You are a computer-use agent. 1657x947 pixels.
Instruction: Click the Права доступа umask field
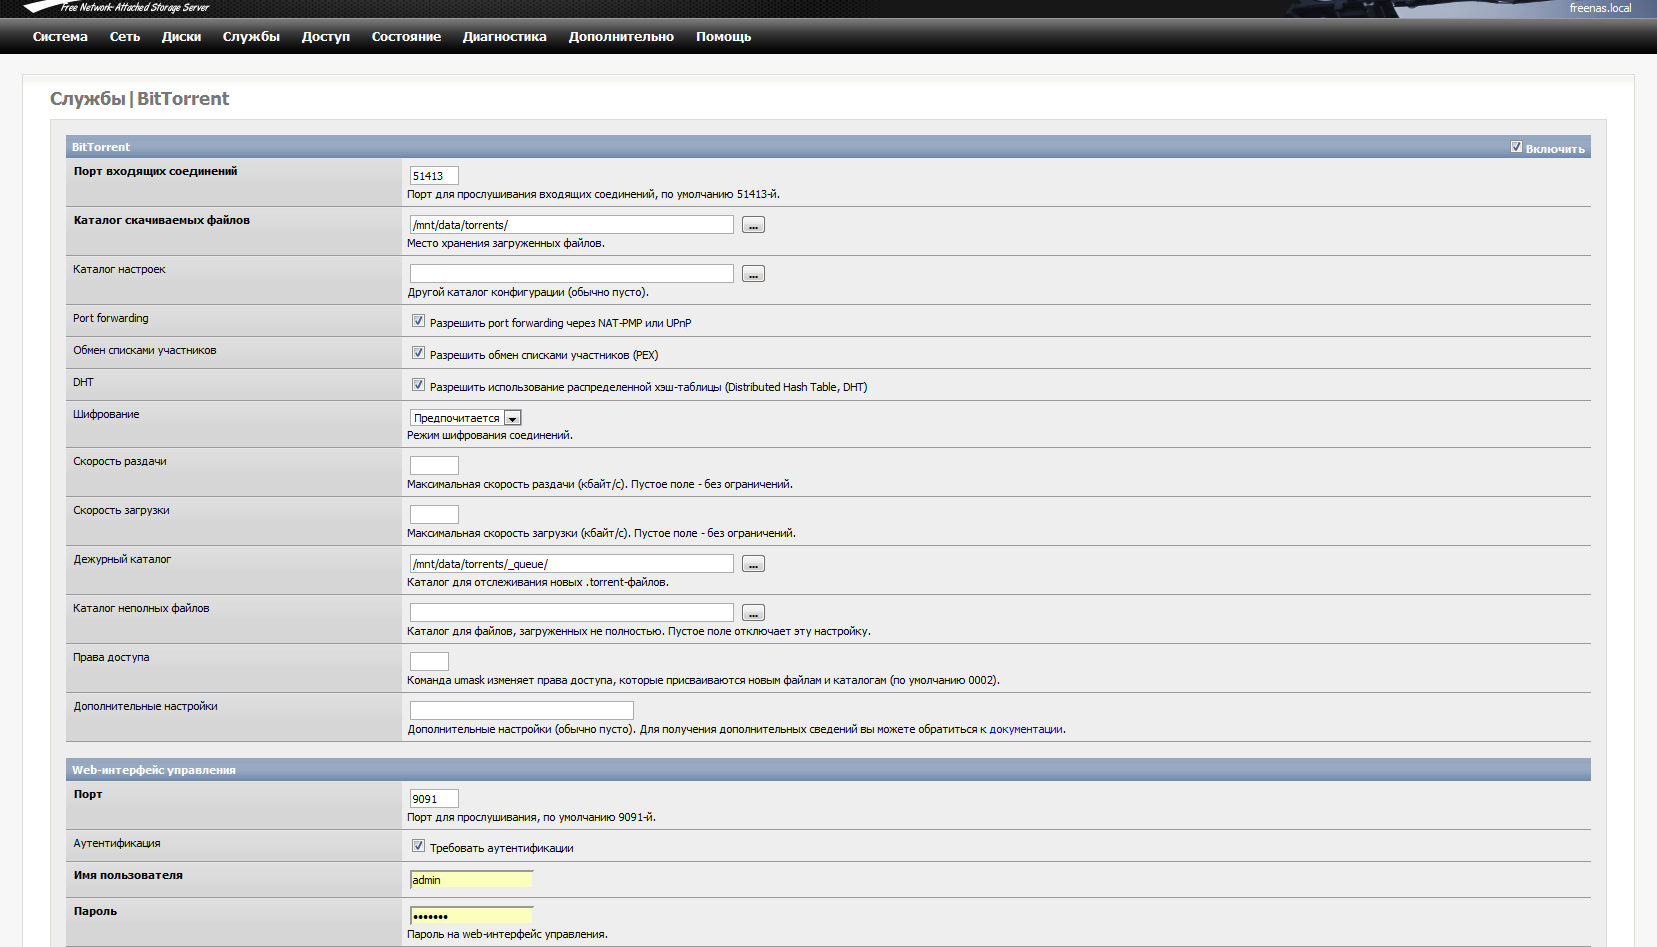(x=429, y=662)
